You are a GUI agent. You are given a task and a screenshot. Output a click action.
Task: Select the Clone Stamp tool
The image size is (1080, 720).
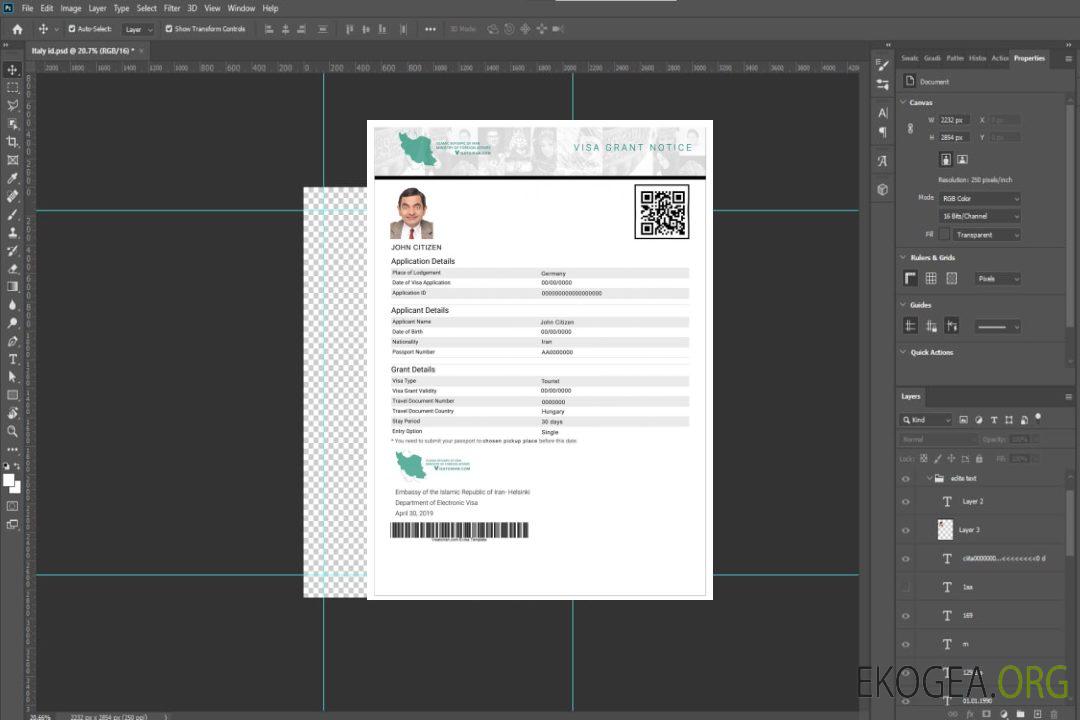point(12,233)
